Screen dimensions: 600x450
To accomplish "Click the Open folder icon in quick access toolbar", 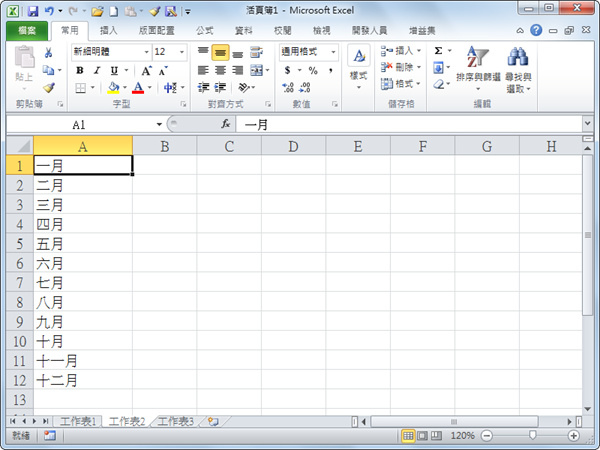I will click(x=97, y=11).
